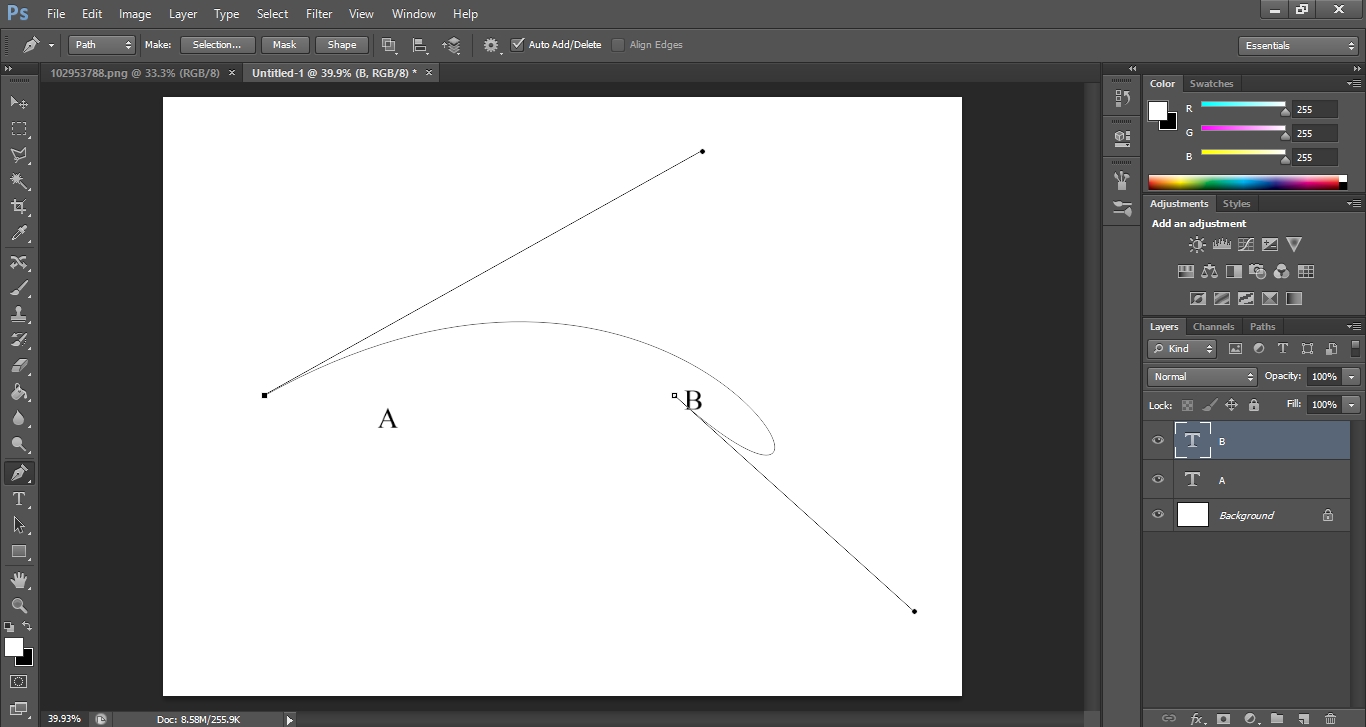1366x727 pixels.
Task: Click the Selection... button
Action: (217, 44)
